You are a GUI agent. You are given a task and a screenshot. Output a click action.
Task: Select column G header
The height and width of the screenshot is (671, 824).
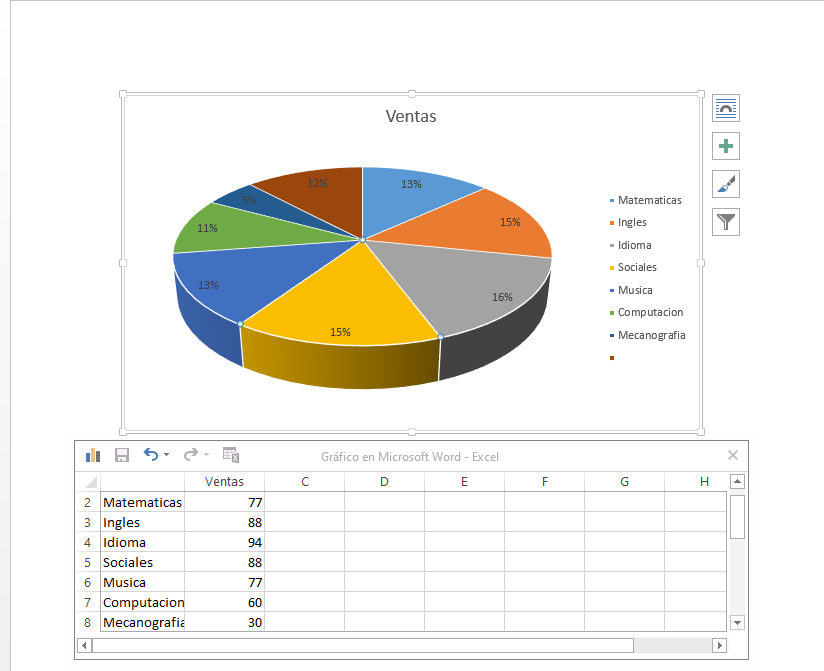624,482
